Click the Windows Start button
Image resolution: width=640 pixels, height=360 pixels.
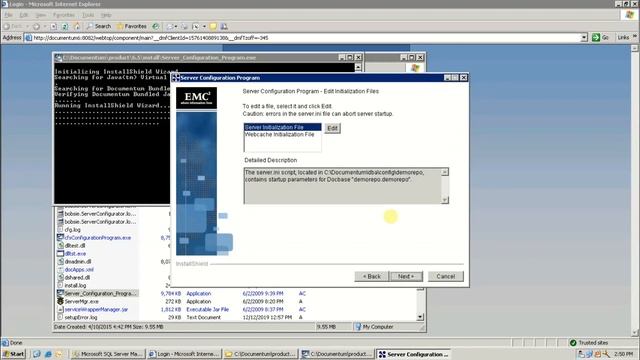click(x=13, y=354)
